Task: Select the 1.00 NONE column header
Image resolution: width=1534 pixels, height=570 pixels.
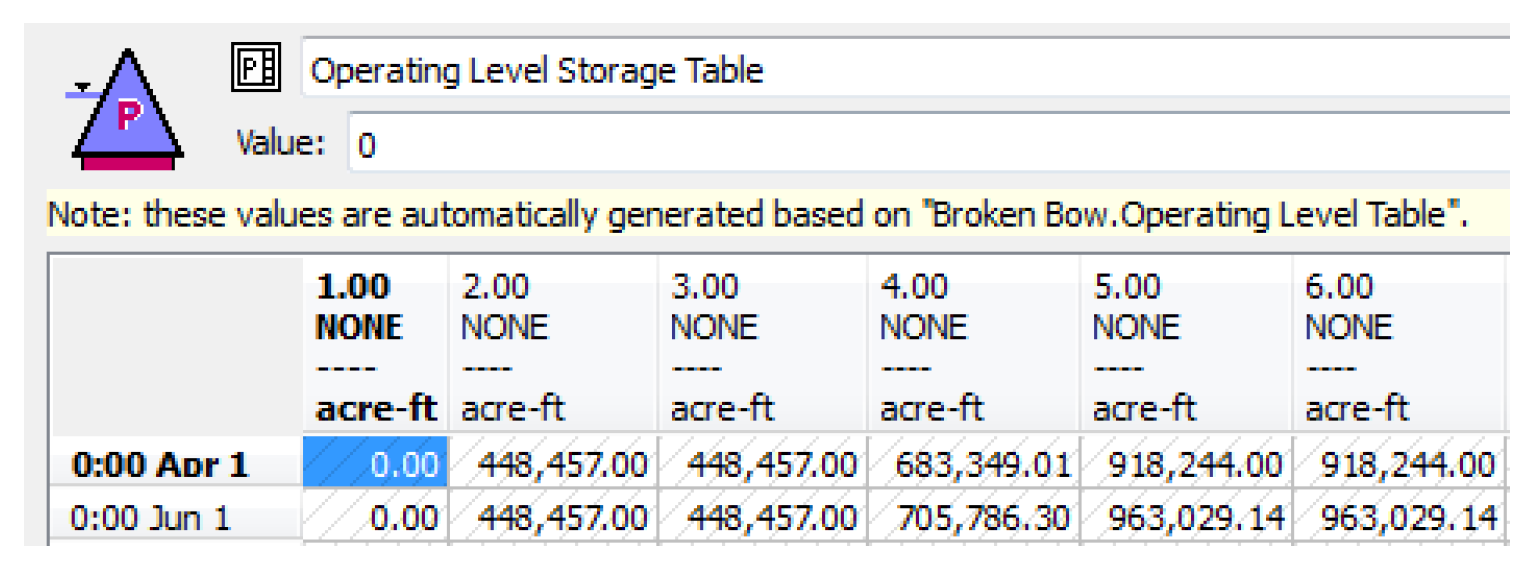Action: [x=375, y=346]
